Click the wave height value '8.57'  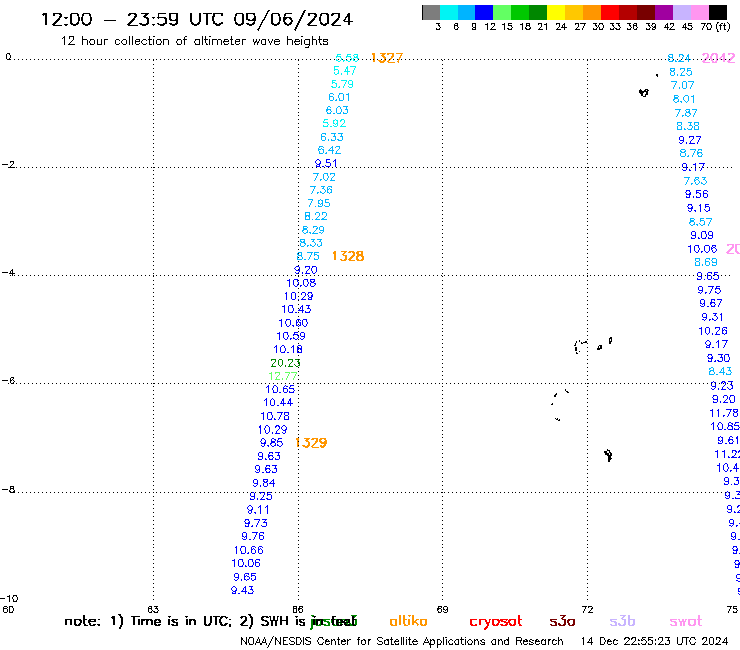700,222
